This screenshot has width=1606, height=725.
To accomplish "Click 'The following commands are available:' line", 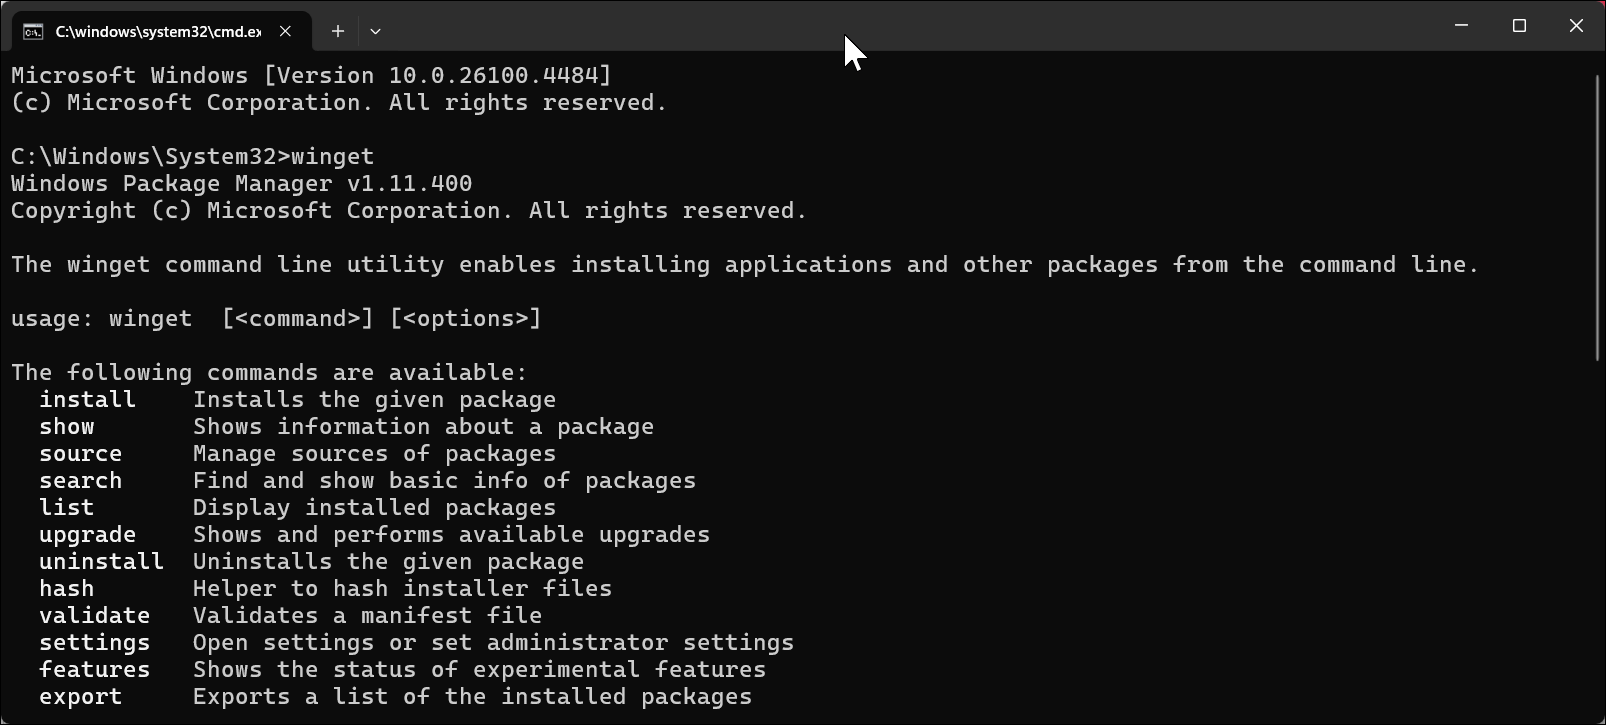I will 269,373.
